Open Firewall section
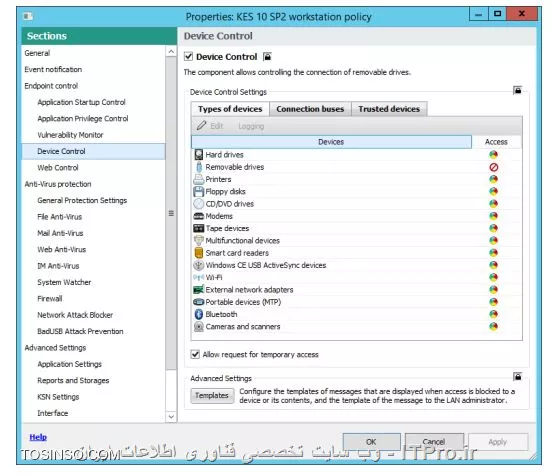 (50, 299)
